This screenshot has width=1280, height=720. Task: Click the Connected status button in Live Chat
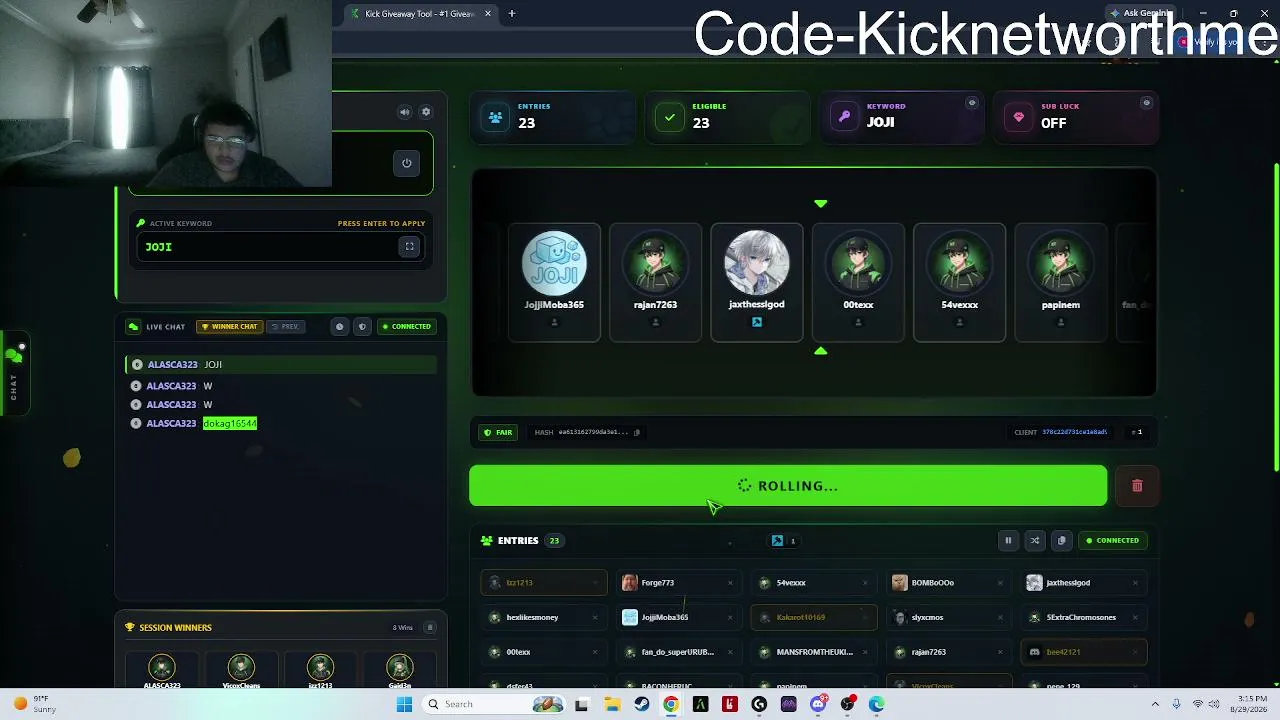pos(406,326)
